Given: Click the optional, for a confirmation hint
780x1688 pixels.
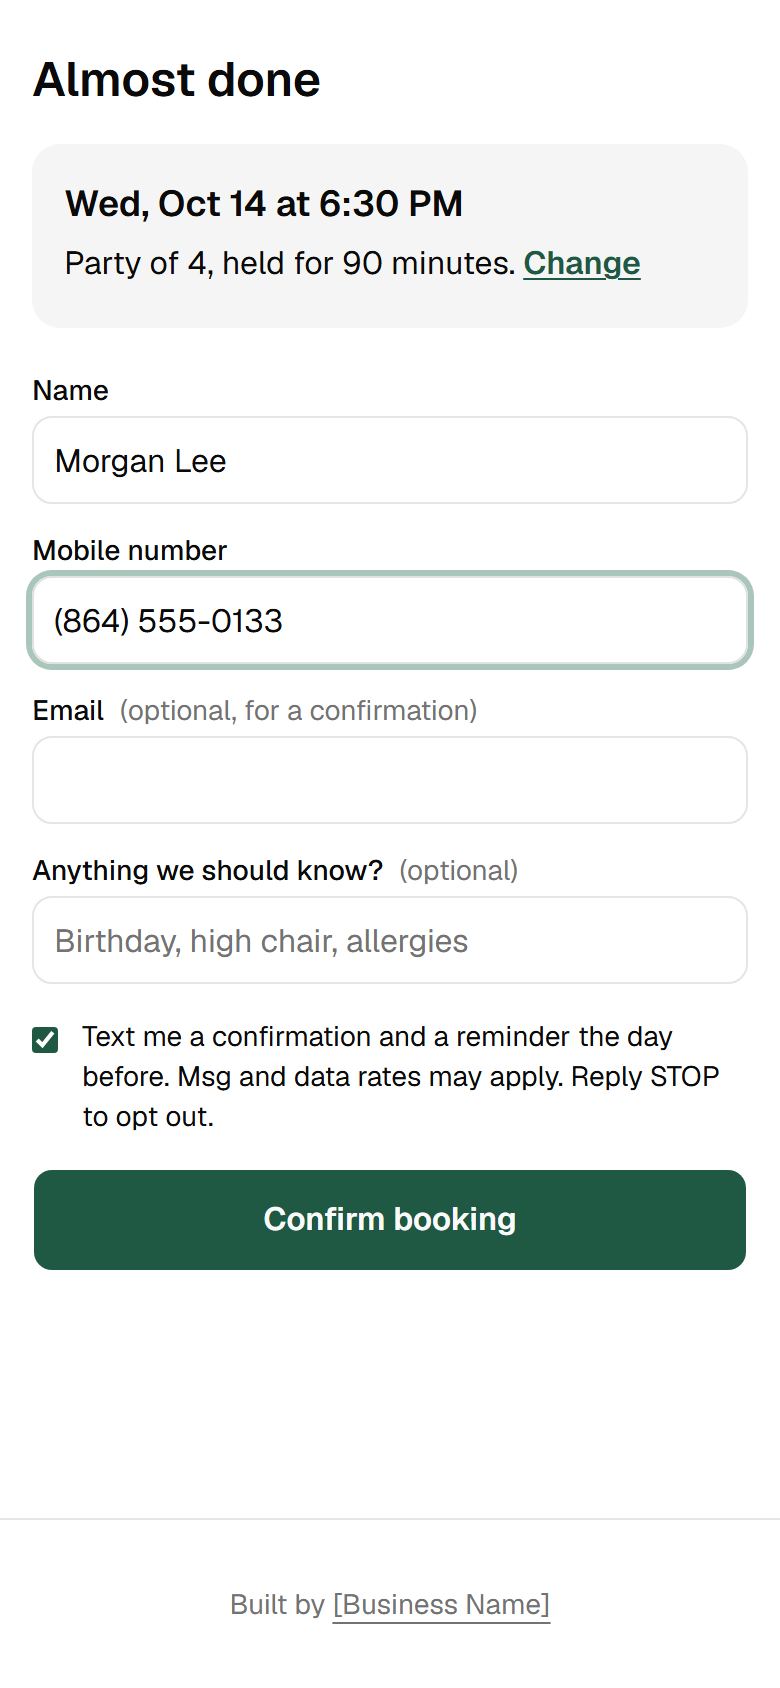Looking at the screenshot, I should tap(298, 710).
